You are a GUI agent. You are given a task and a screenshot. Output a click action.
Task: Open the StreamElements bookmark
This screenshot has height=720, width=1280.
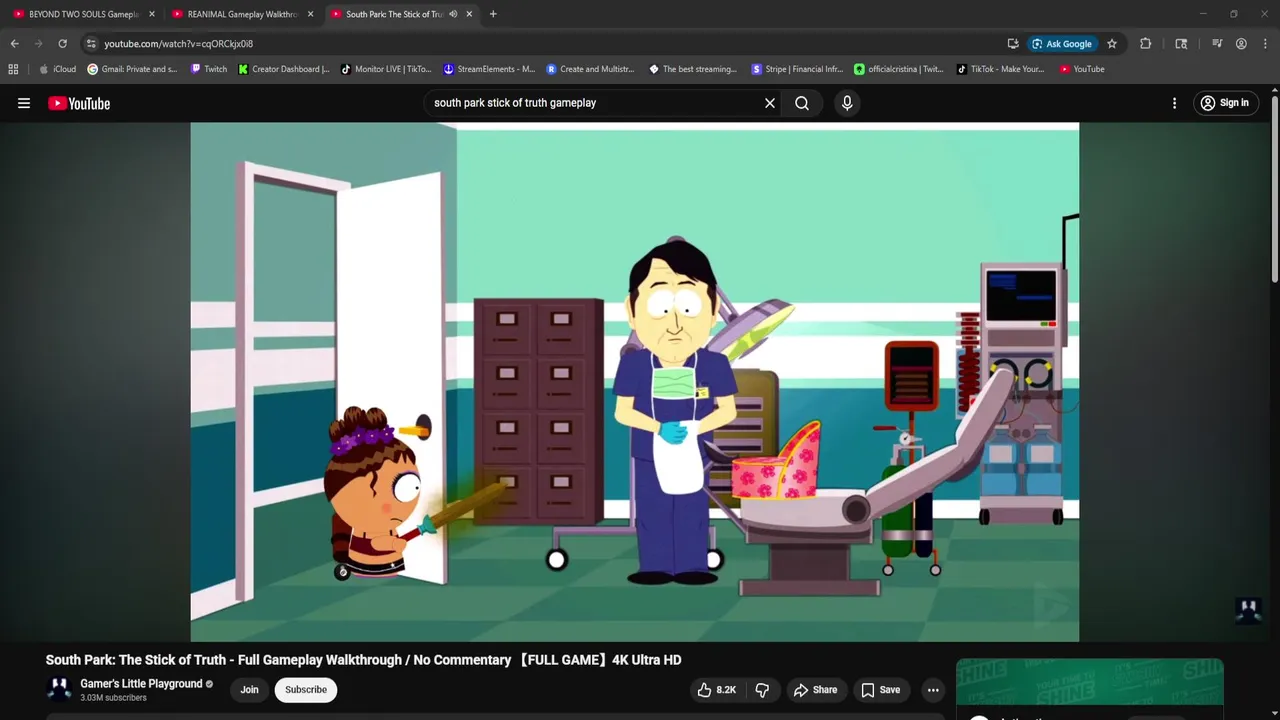coord(489,69)
